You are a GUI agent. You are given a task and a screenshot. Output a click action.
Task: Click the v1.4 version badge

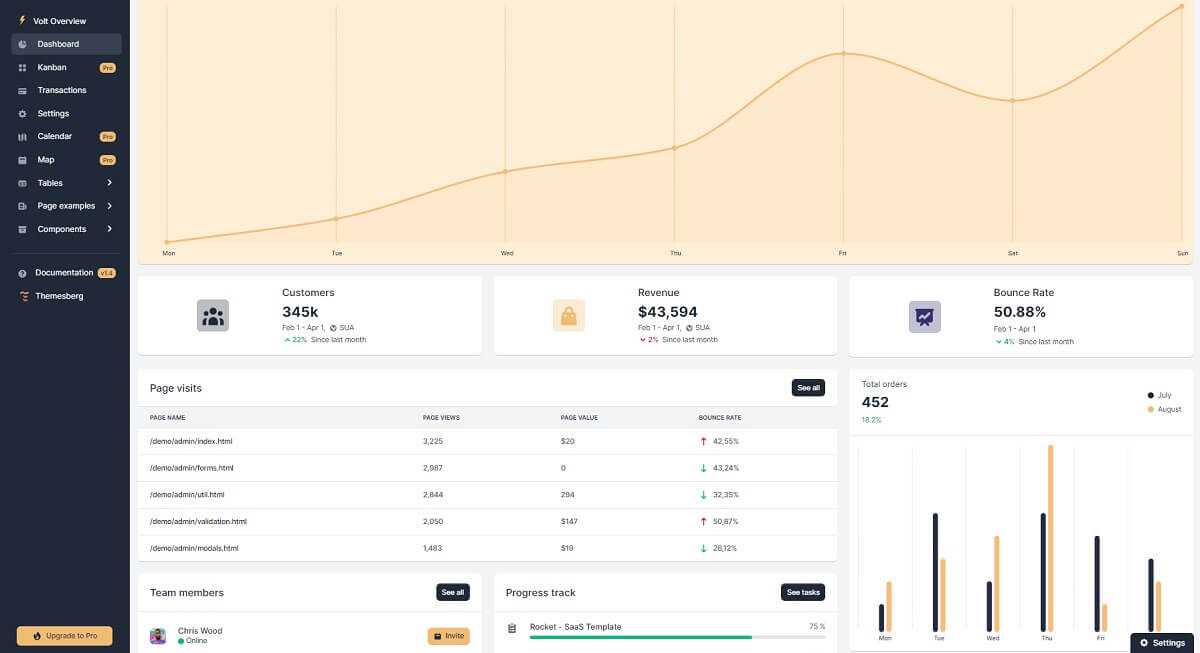pos(106,273)
